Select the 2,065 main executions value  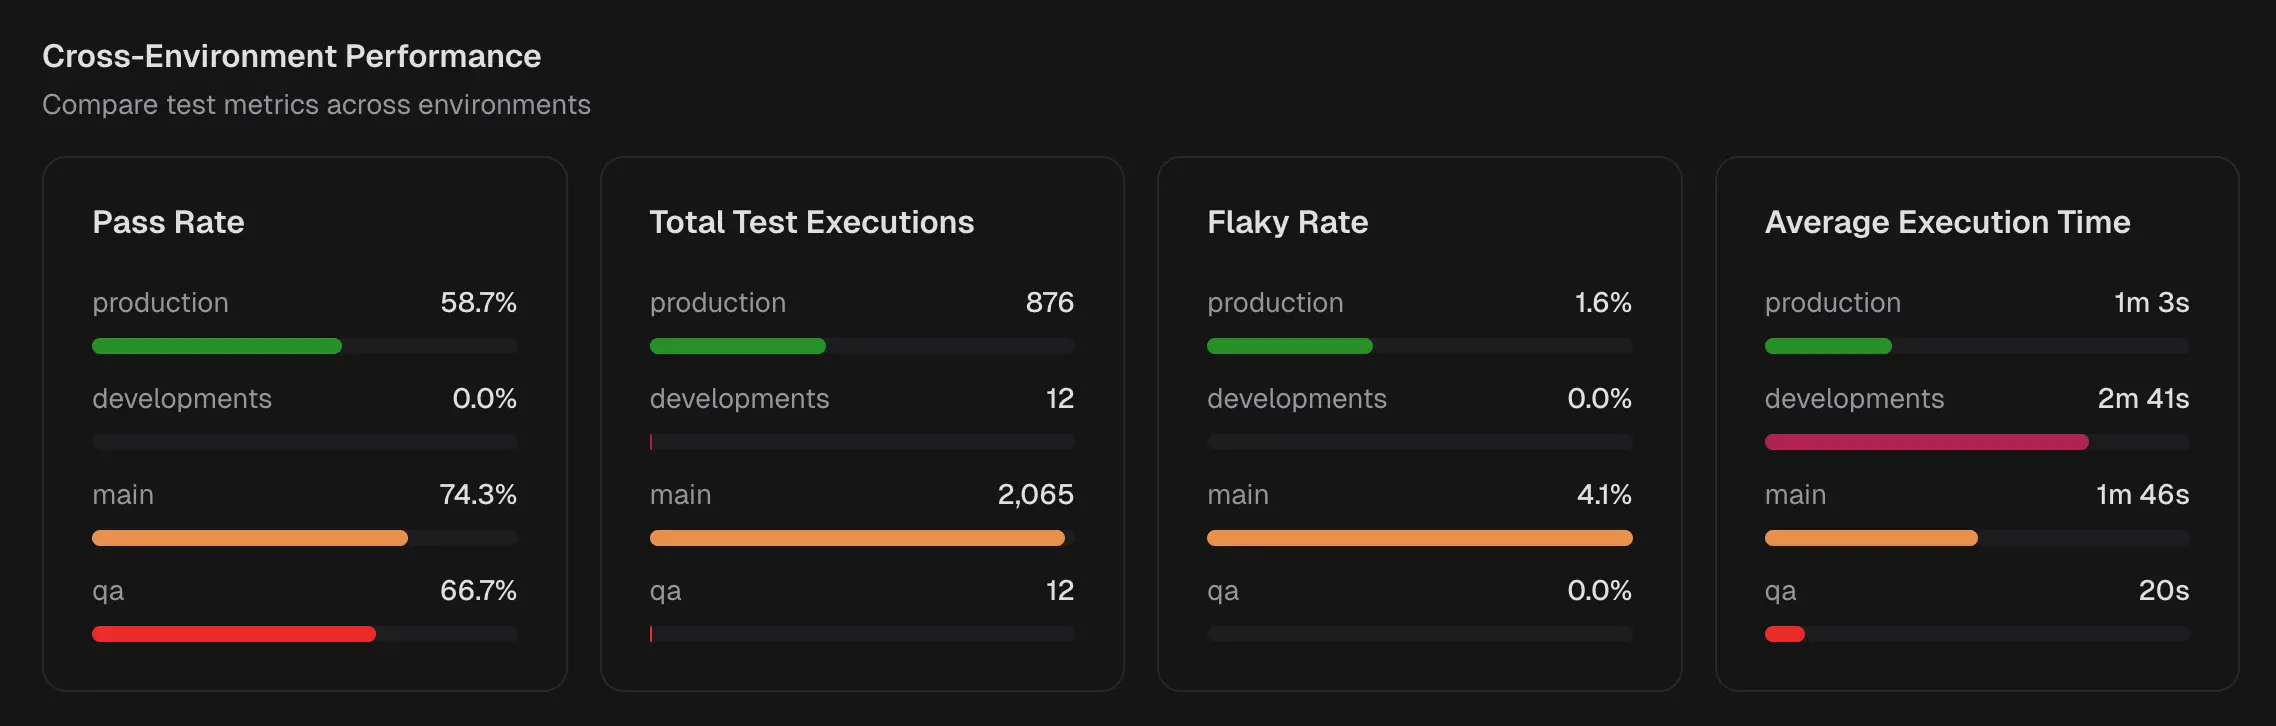(x=1035, y=495)
